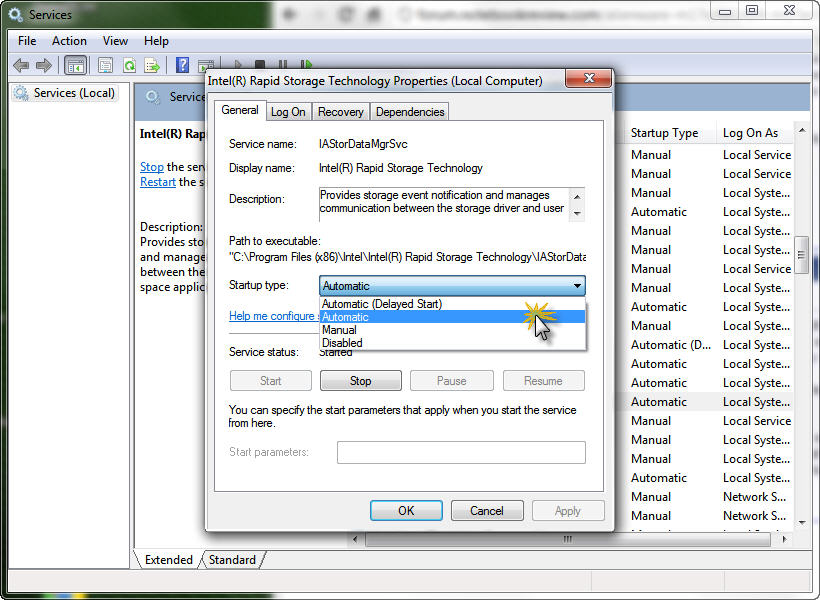Refresh the services list with the toolbar icon
The width and height of the screenshot is (820, 600).
[129, 65]
